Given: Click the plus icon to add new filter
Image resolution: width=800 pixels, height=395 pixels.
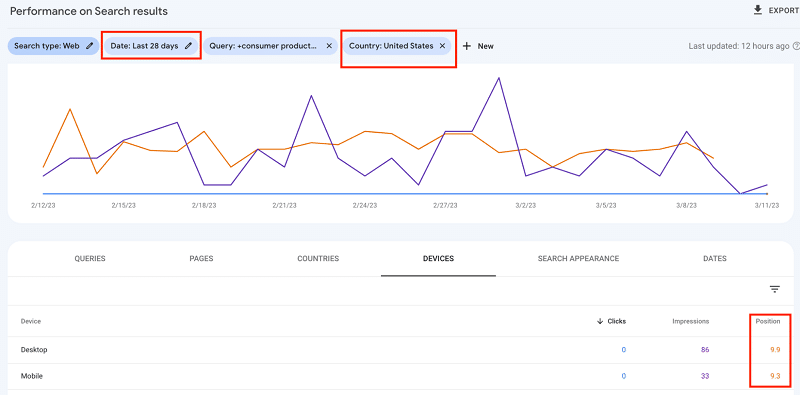Looking at the screenshot, I should click(466, 46).
